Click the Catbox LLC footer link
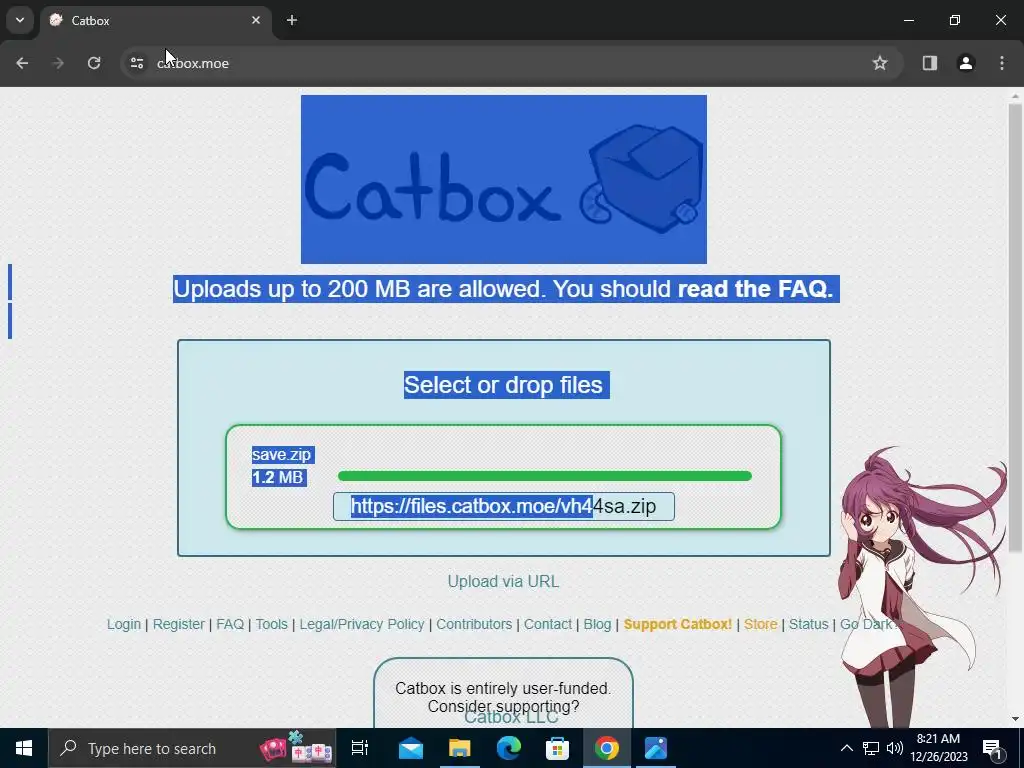 (x=511, y=718)
